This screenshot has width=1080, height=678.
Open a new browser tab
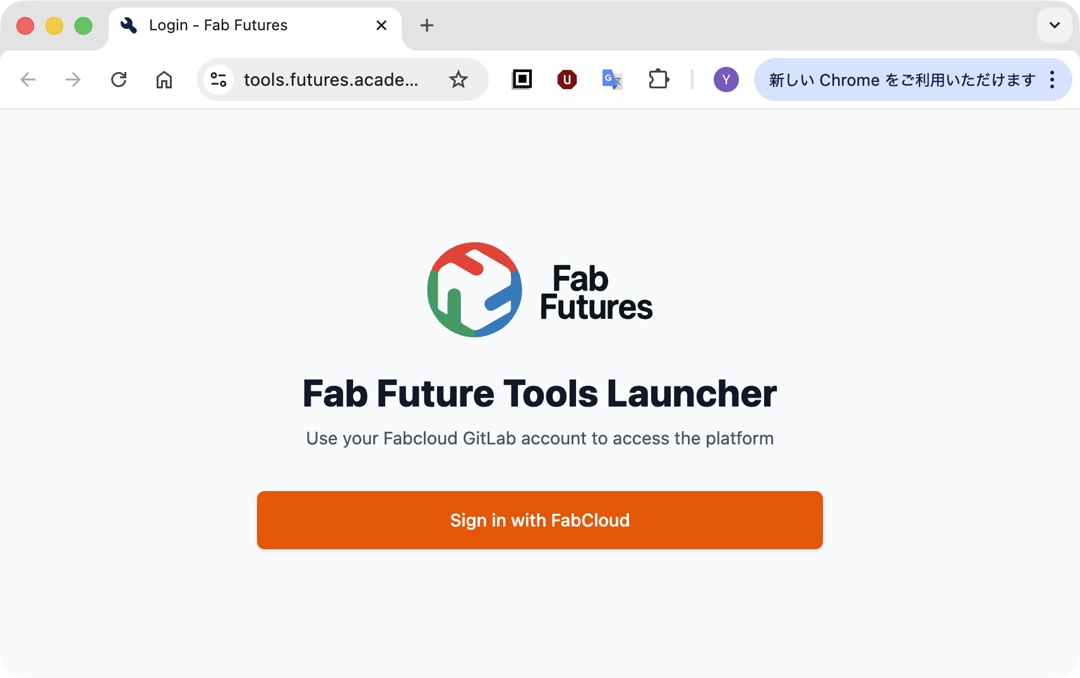coord(427,26)
